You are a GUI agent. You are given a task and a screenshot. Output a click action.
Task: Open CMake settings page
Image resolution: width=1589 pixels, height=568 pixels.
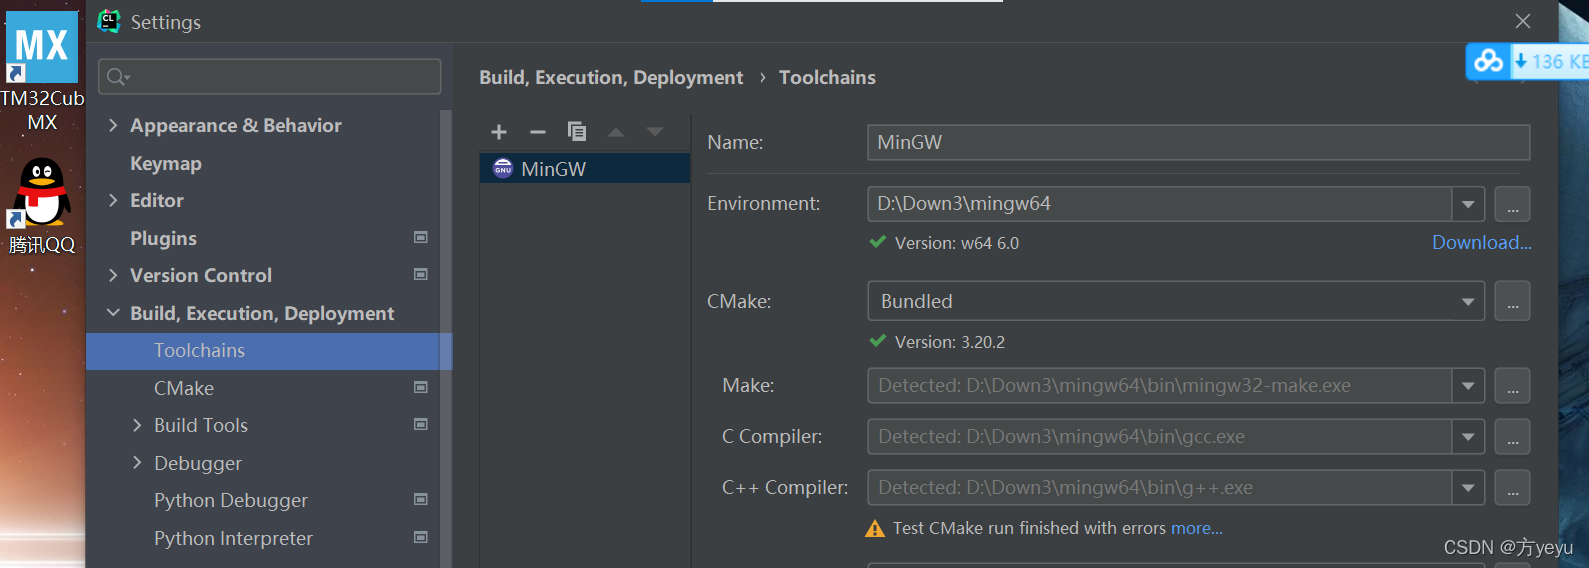click(x=184, y=388)
